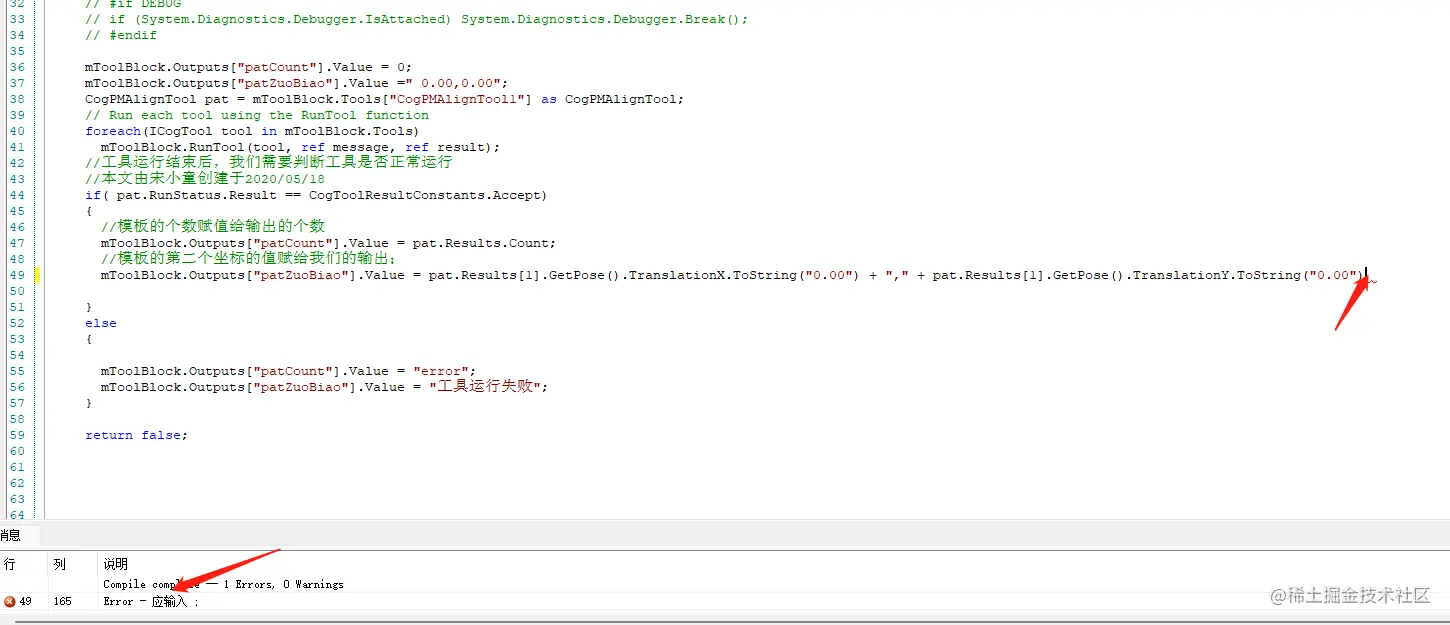Click the red error icon beside row 49
The width and height of the screenshot is (1450, 625).
(10, 601)
